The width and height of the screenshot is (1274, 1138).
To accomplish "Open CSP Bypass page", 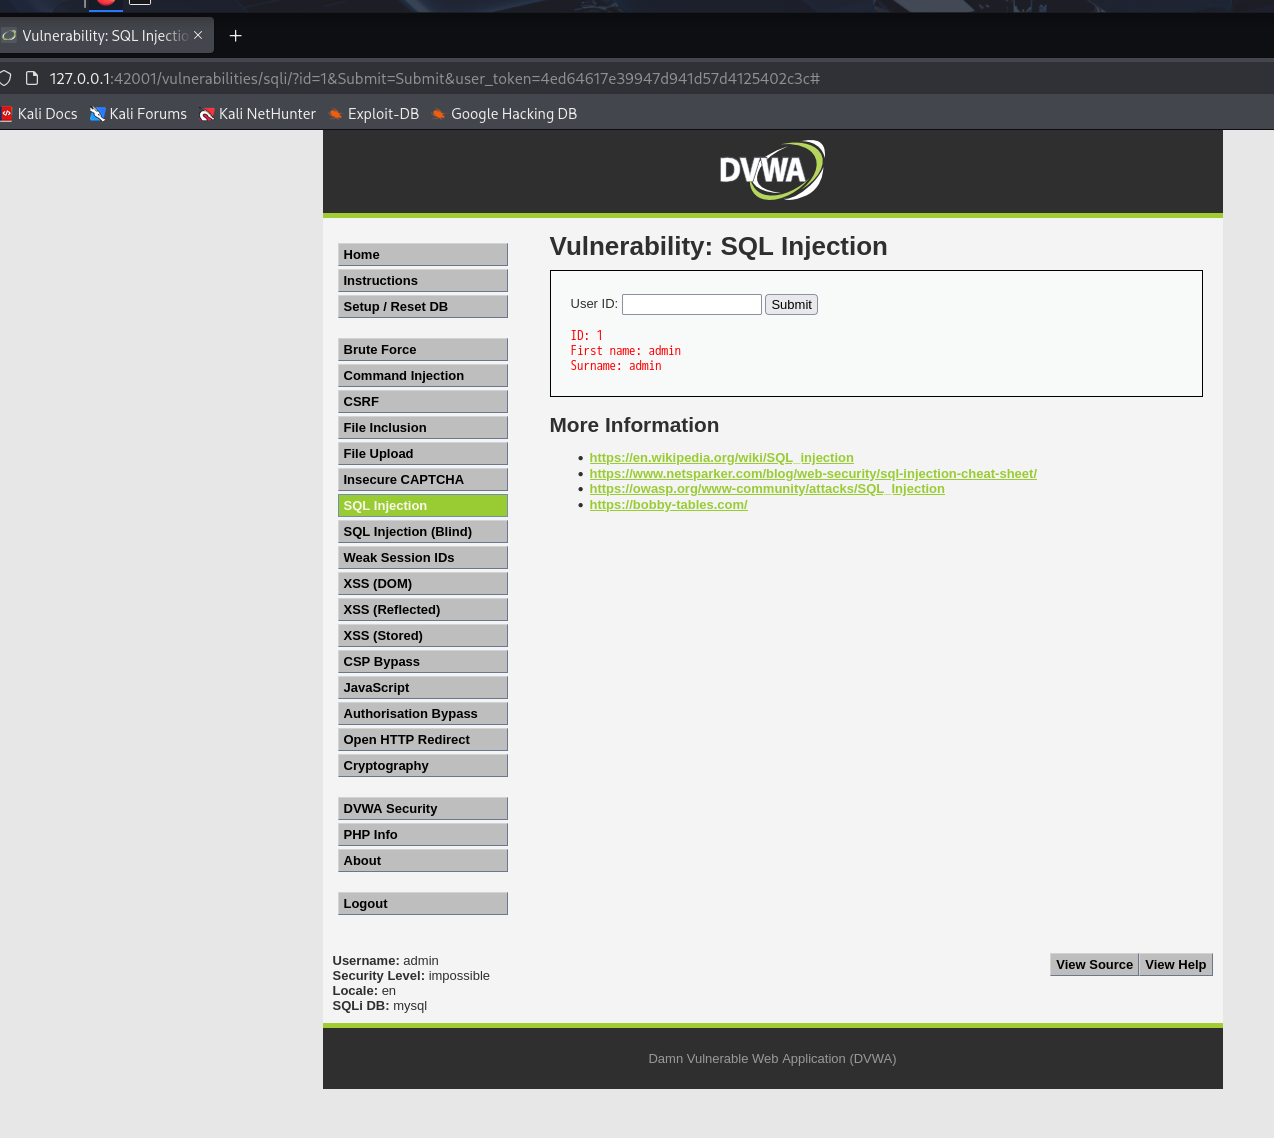I will click(423, 661).
